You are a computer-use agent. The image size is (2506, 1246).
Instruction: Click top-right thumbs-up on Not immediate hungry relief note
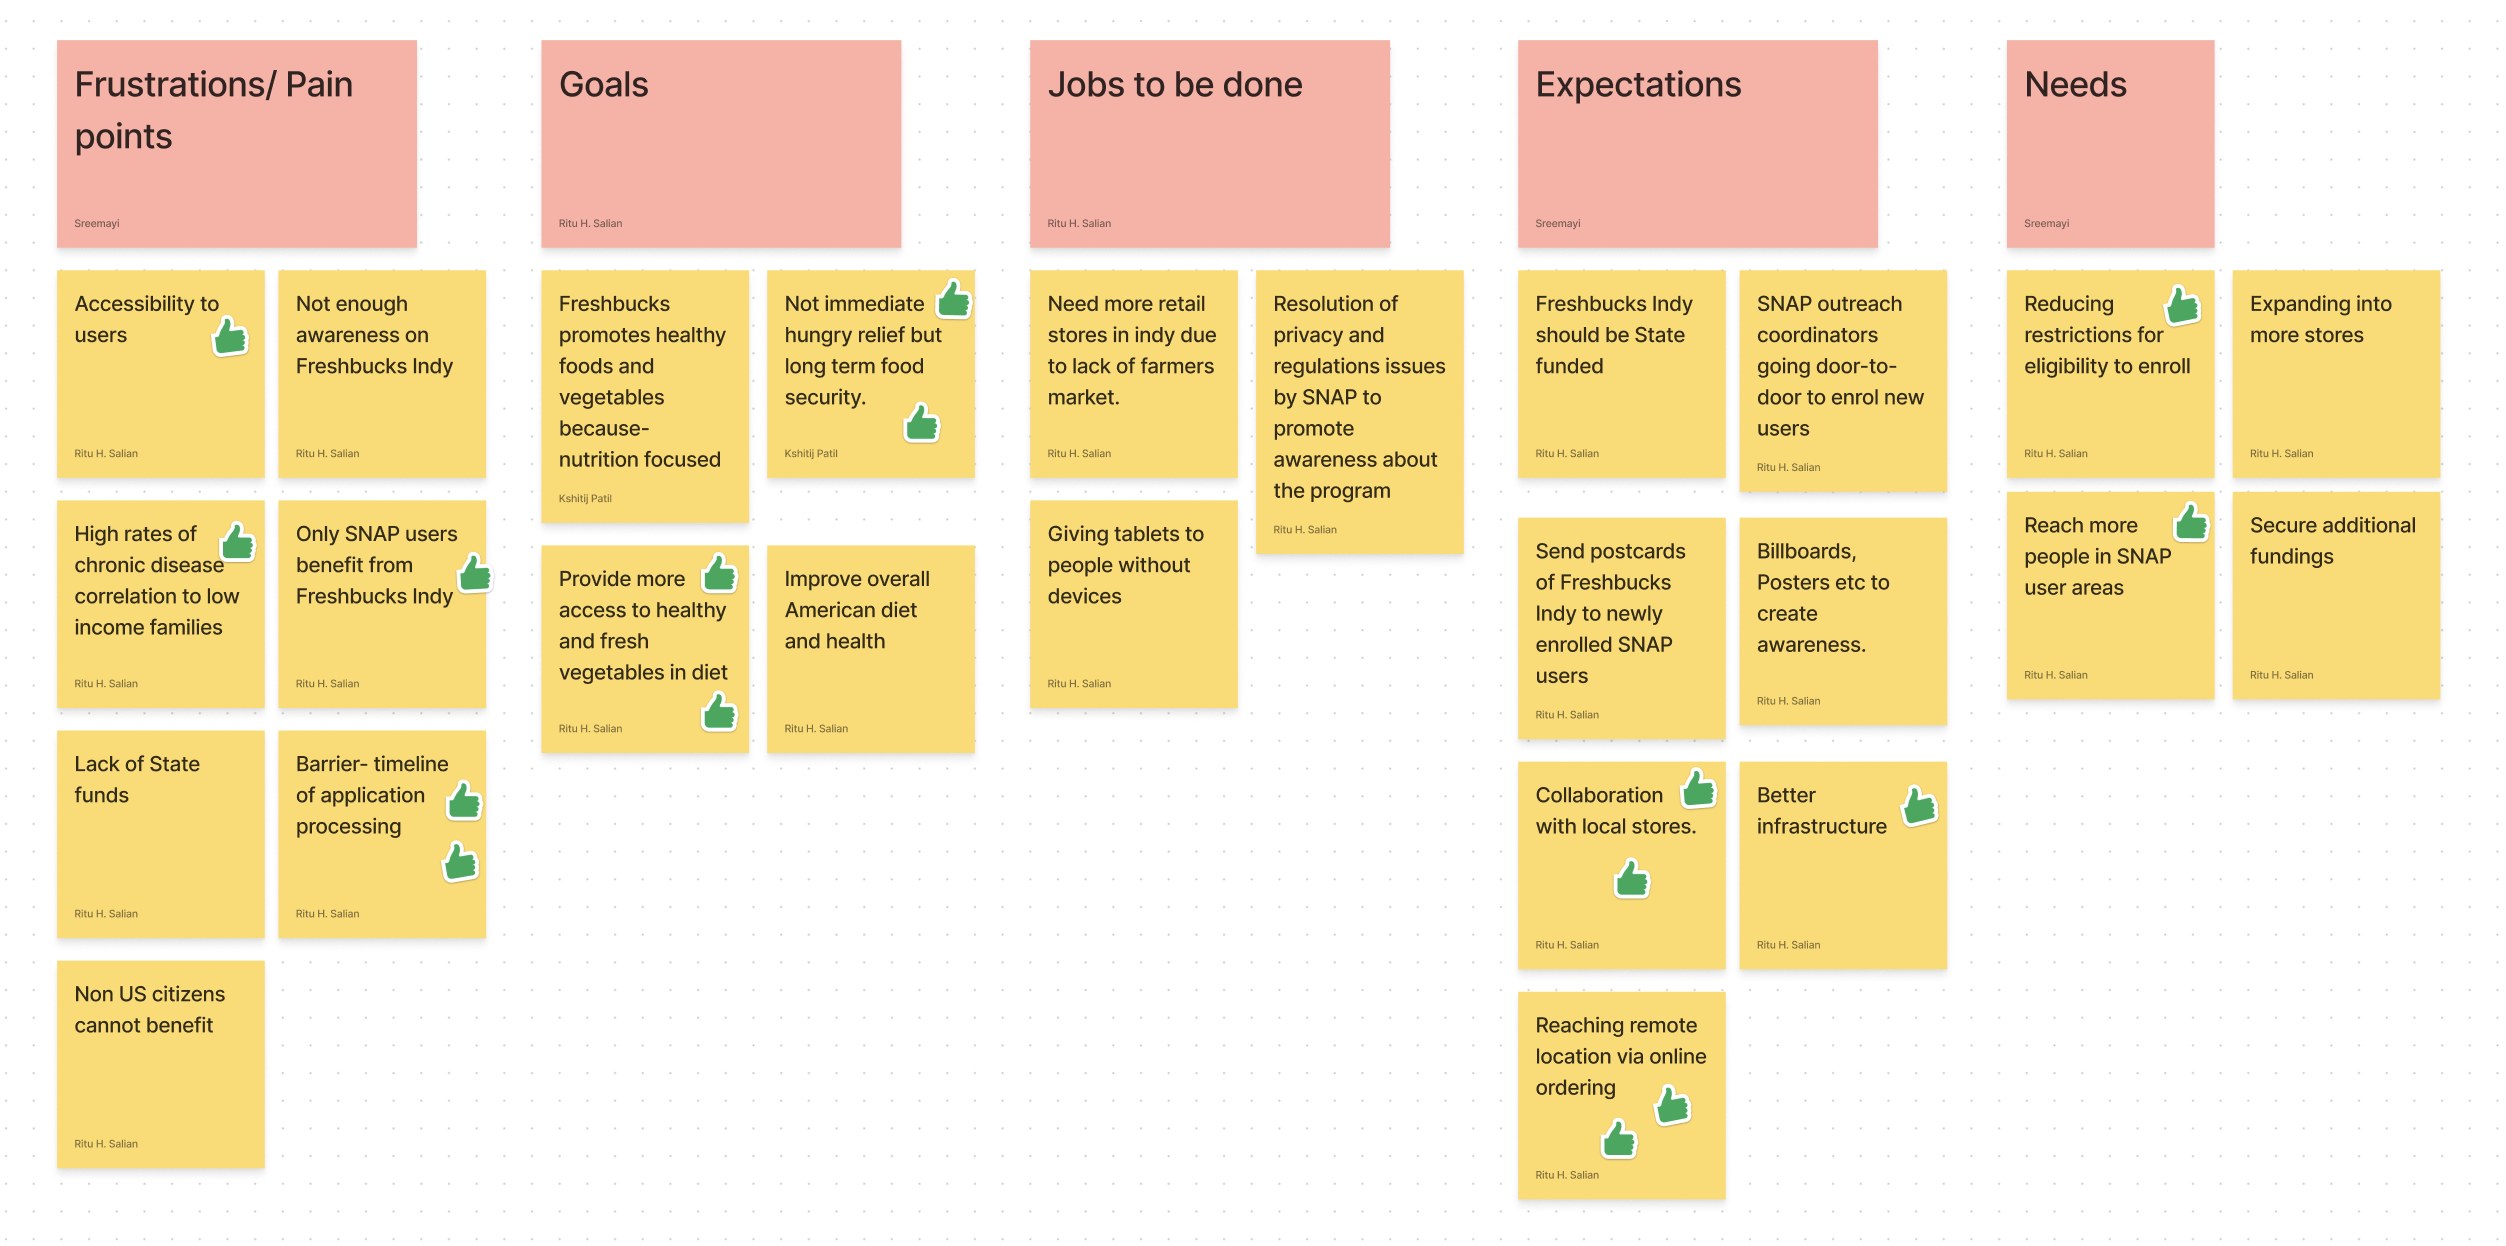(x=954, y=299)
